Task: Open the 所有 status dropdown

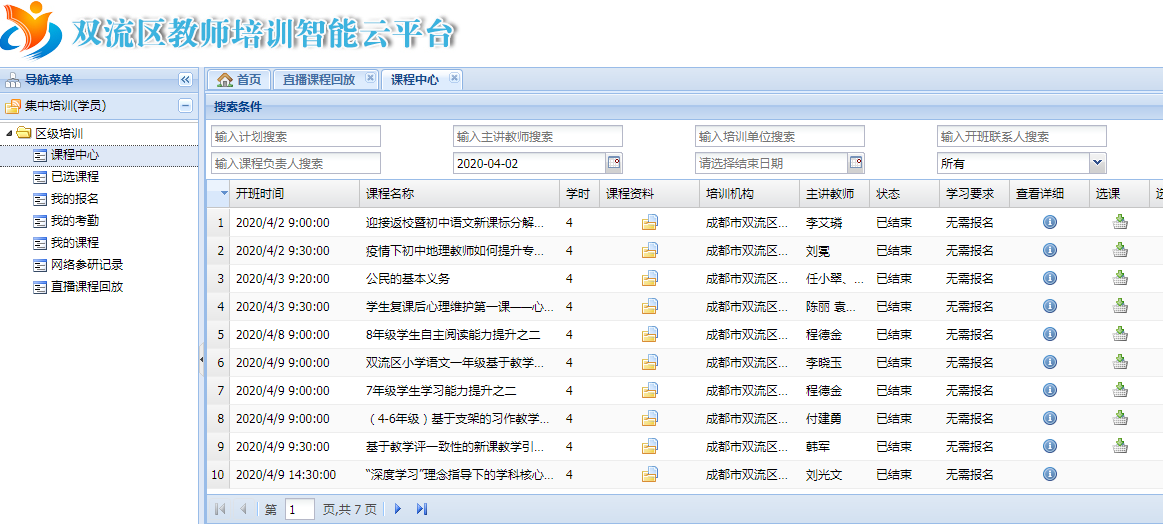Action: coord(1097,163)
